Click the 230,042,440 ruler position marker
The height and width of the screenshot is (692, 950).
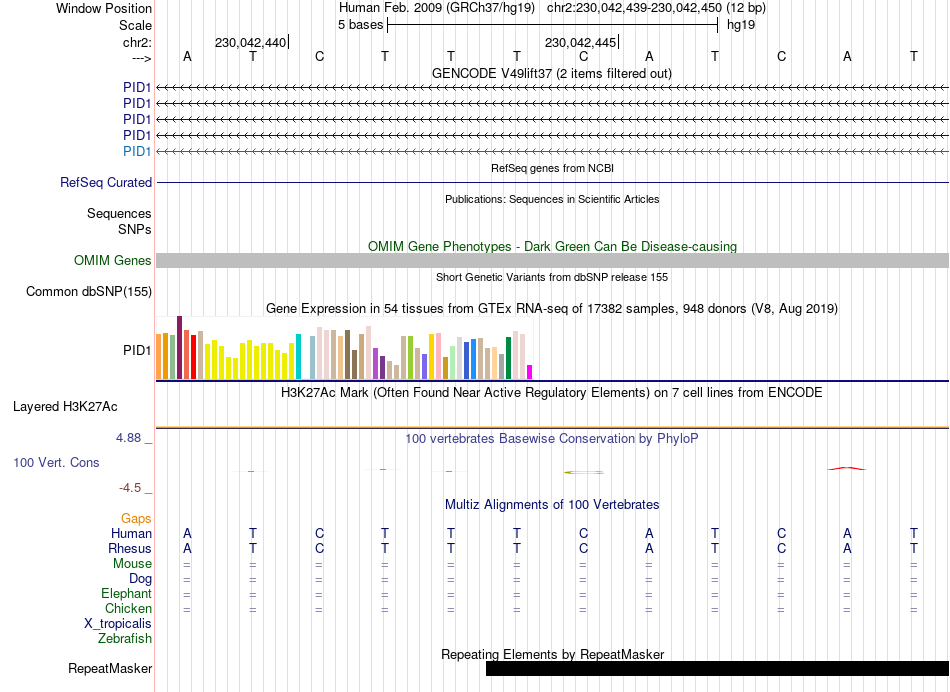[x=251, y=42]
